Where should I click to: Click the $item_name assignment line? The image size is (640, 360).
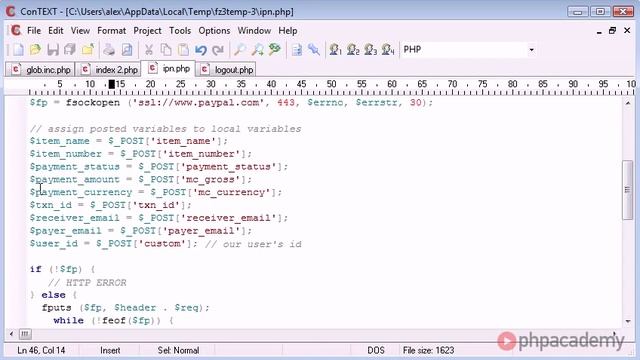point(129,141)
